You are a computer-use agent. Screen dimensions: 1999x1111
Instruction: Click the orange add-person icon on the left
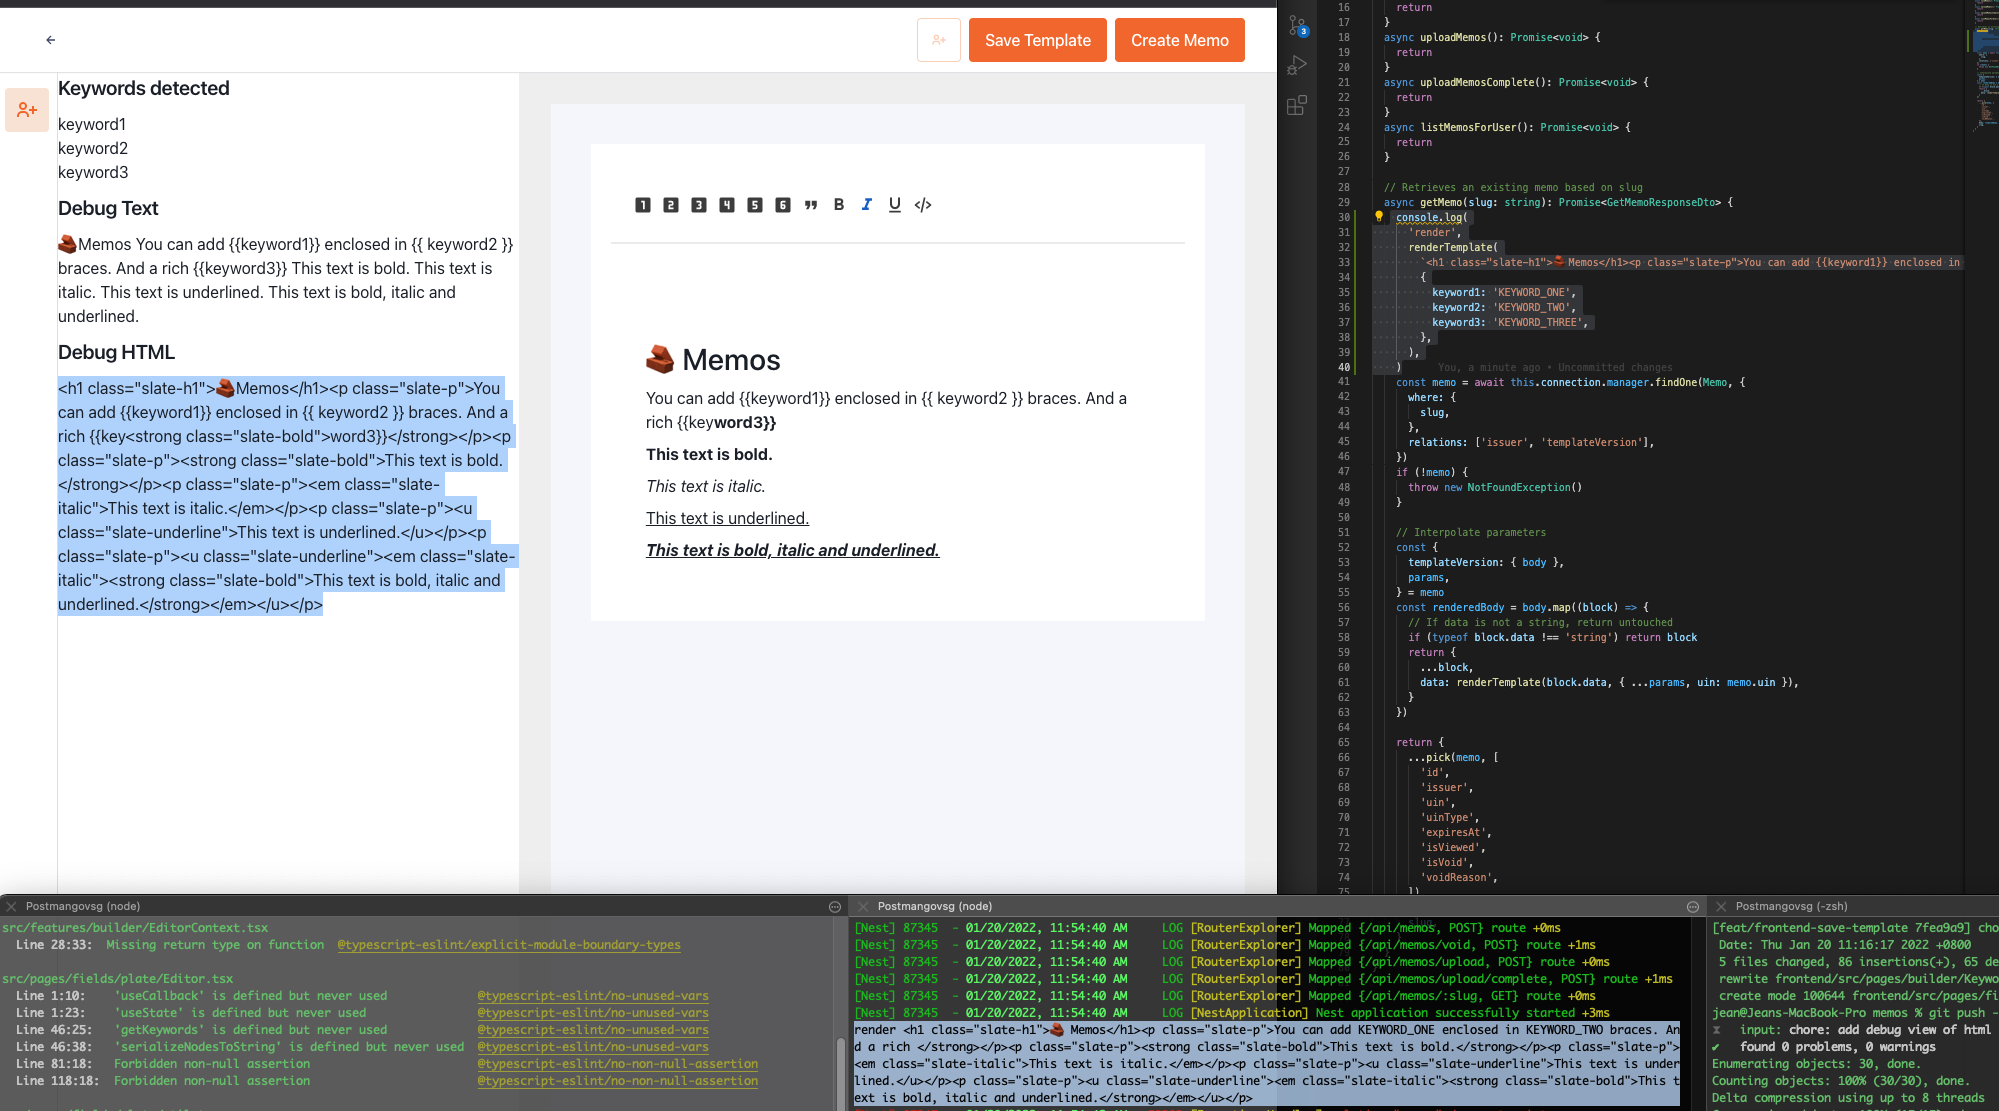coord(27,110)
